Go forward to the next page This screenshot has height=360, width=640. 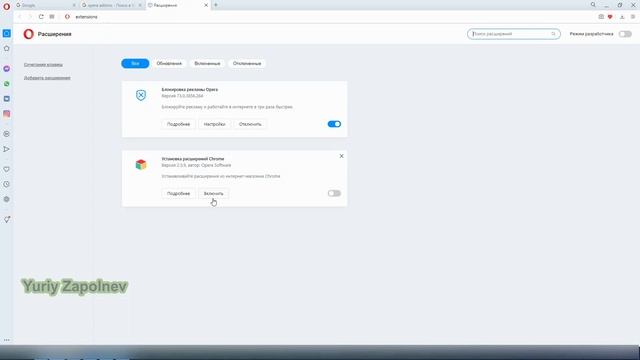coord(30,17)
